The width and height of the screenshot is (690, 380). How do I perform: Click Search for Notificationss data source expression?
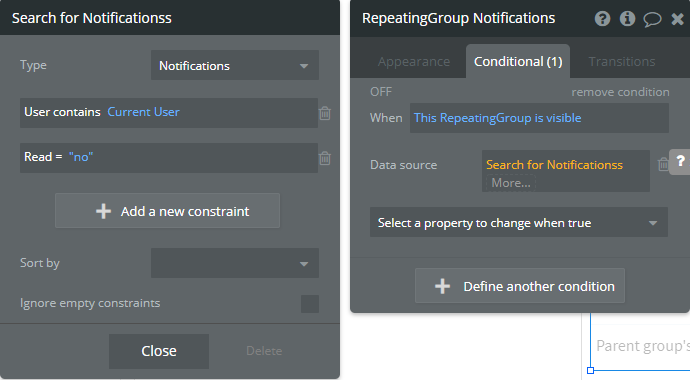pyautogui.click(x=554, y=165)
